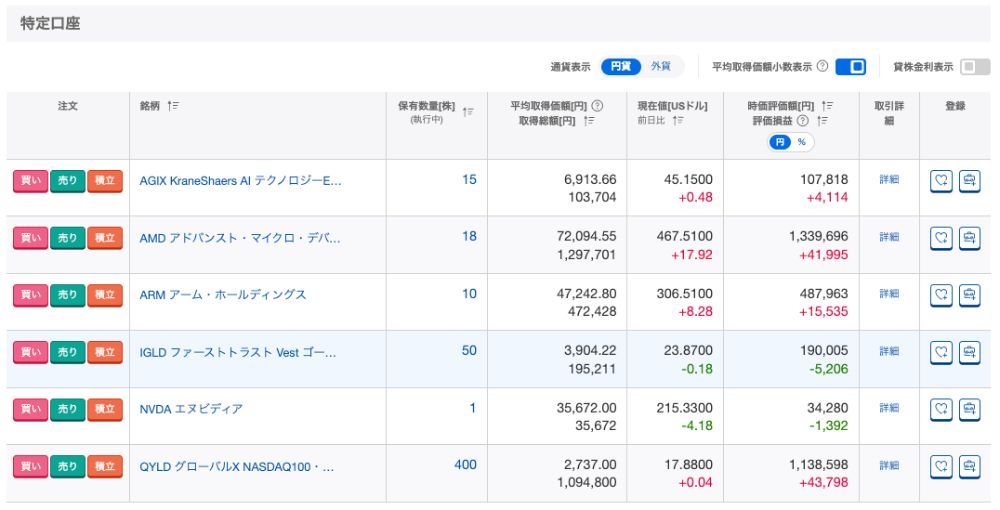Click NVDA row portfolio register icon
1000x510 pixels.
(x=969, y=409)
